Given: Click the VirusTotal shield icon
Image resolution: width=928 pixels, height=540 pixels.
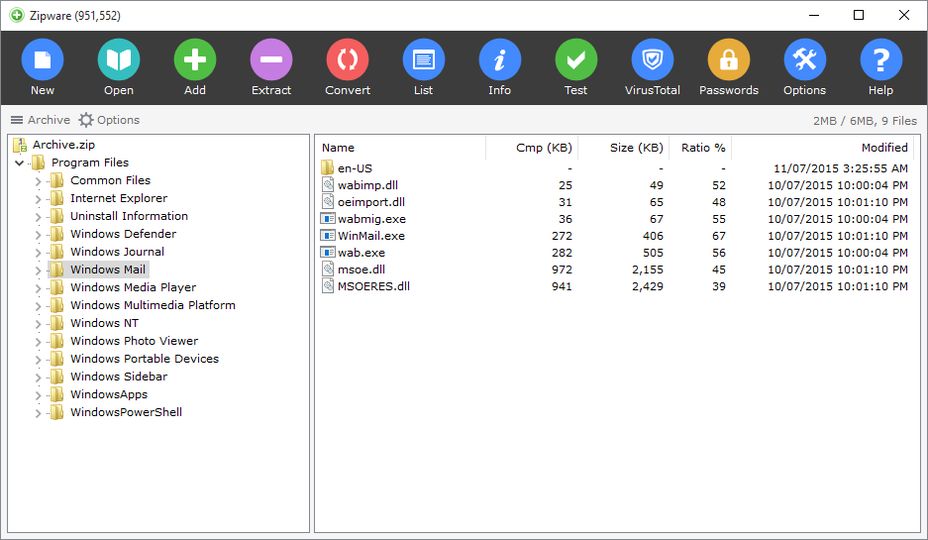Looking at the screenshot, I should click(652, 59).
